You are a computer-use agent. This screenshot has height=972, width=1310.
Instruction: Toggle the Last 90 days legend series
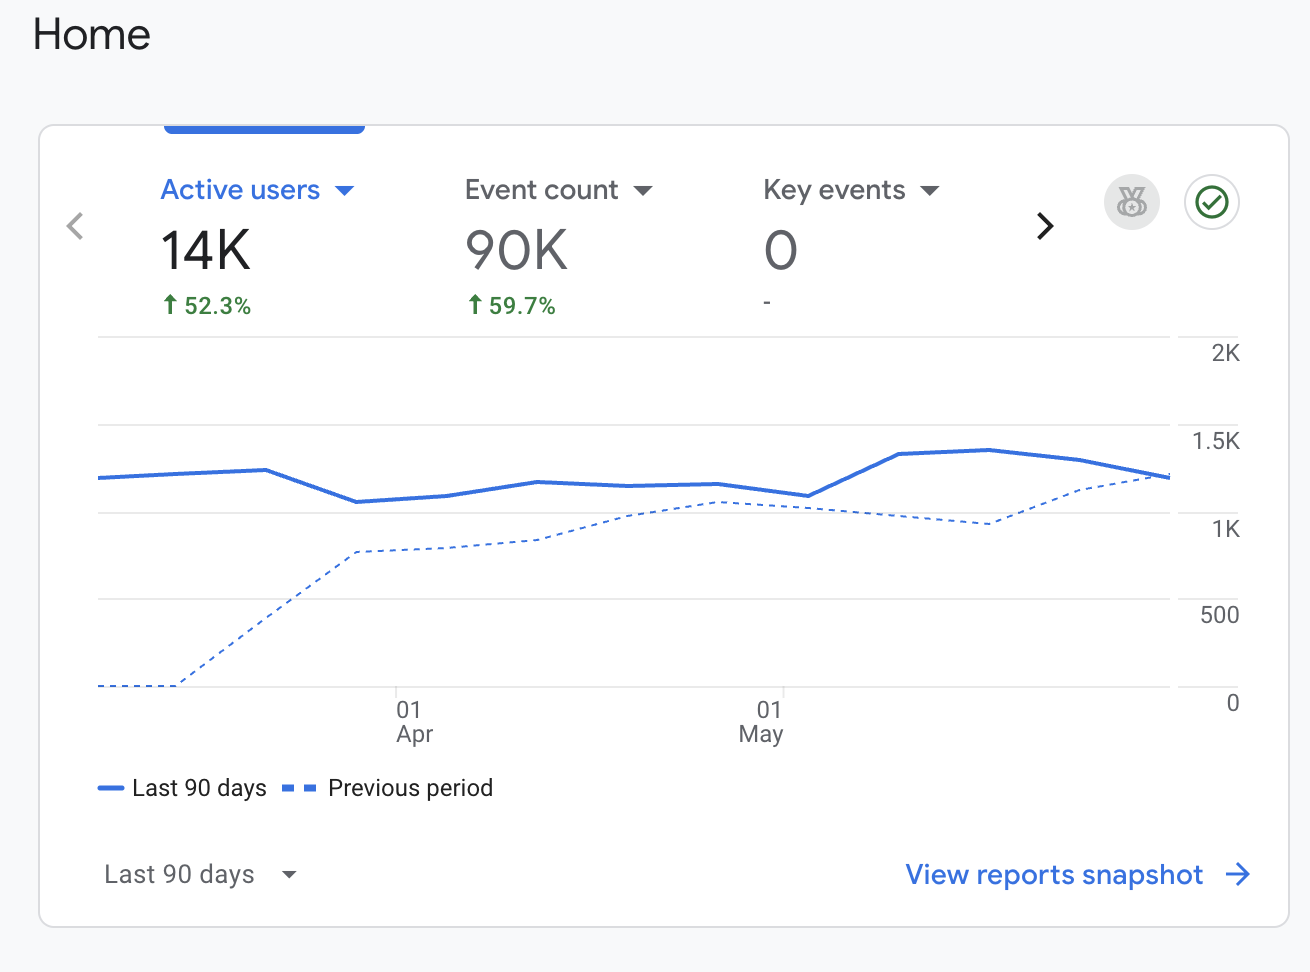182,788
